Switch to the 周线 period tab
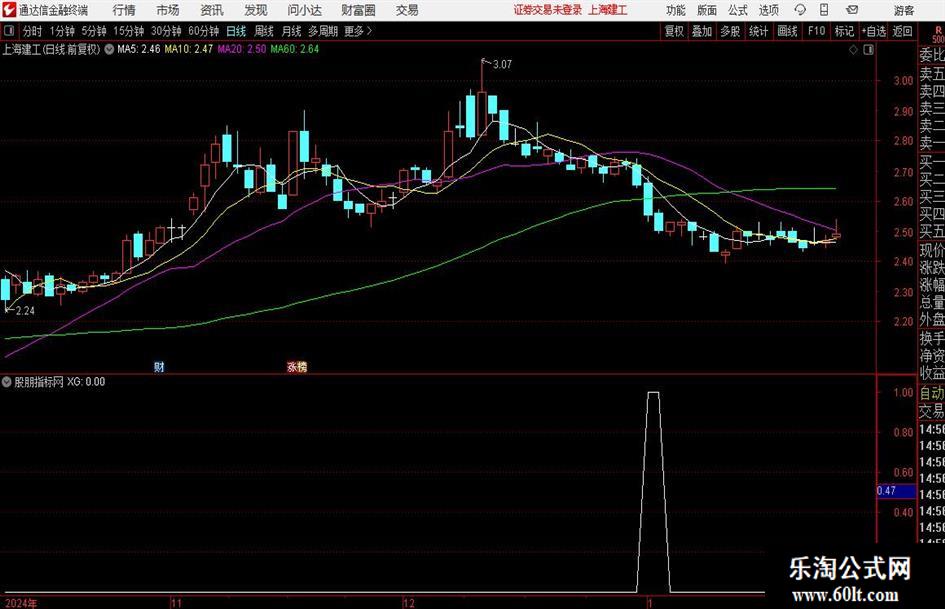 [x=264, y=31]
